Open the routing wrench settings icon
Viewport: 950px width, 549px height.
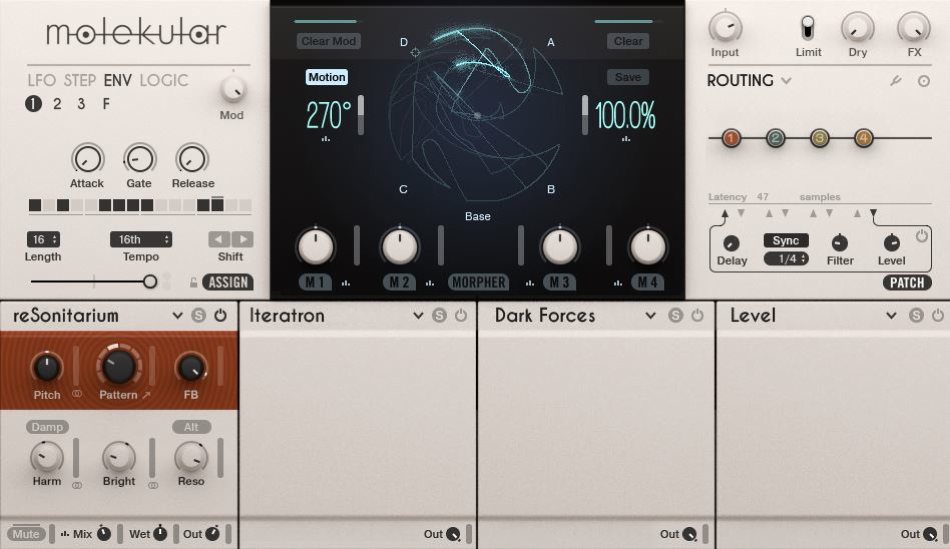coord(896,81)
